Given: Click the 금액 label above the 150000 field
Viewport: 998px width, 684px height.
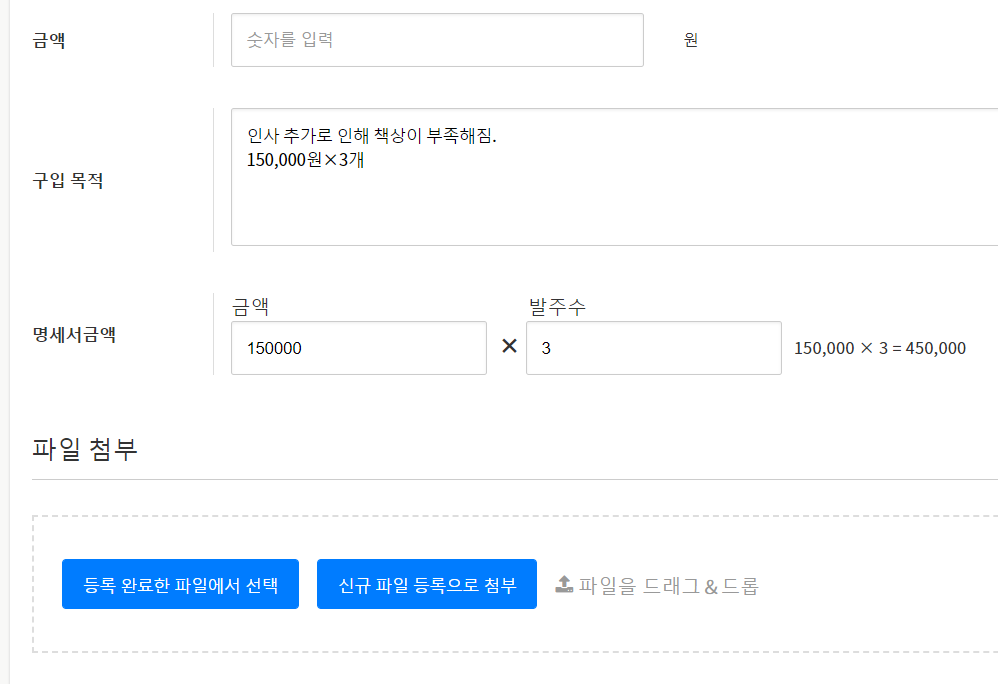Looking at the screenshot, I should [x=255, y=307].
